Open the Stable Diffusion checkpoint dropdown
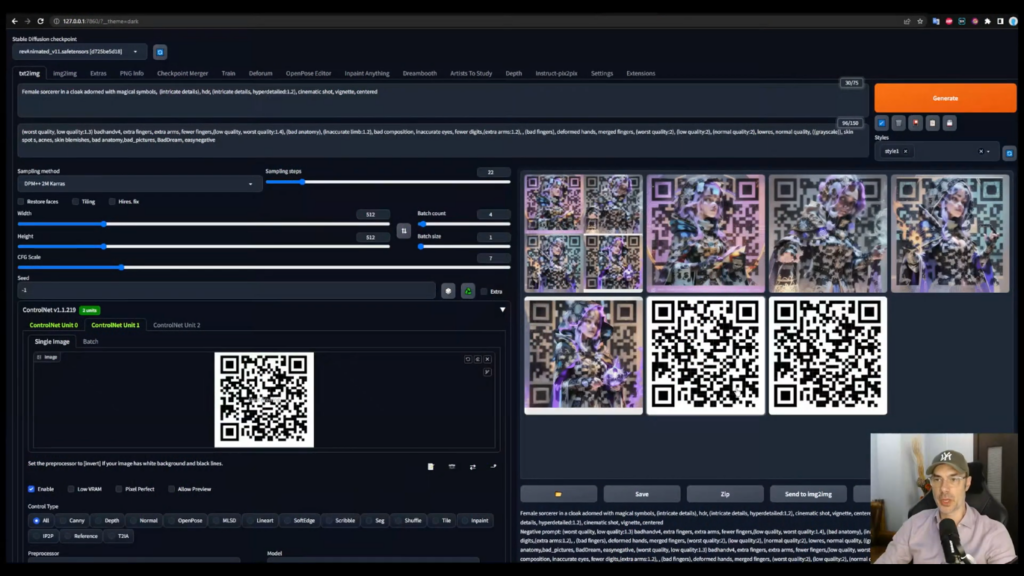1024x576 pixels. [79, 51]
